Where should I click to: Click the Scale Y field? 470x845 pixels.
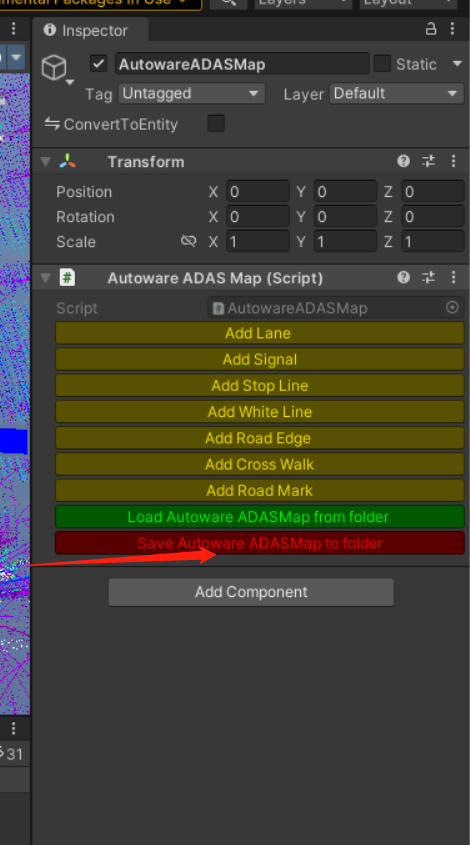[345, 241]
